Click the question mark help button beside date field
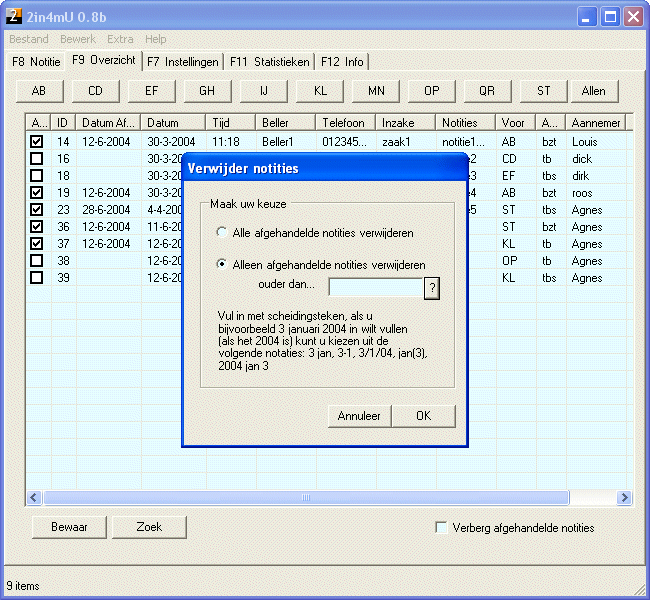 point(432,288)
